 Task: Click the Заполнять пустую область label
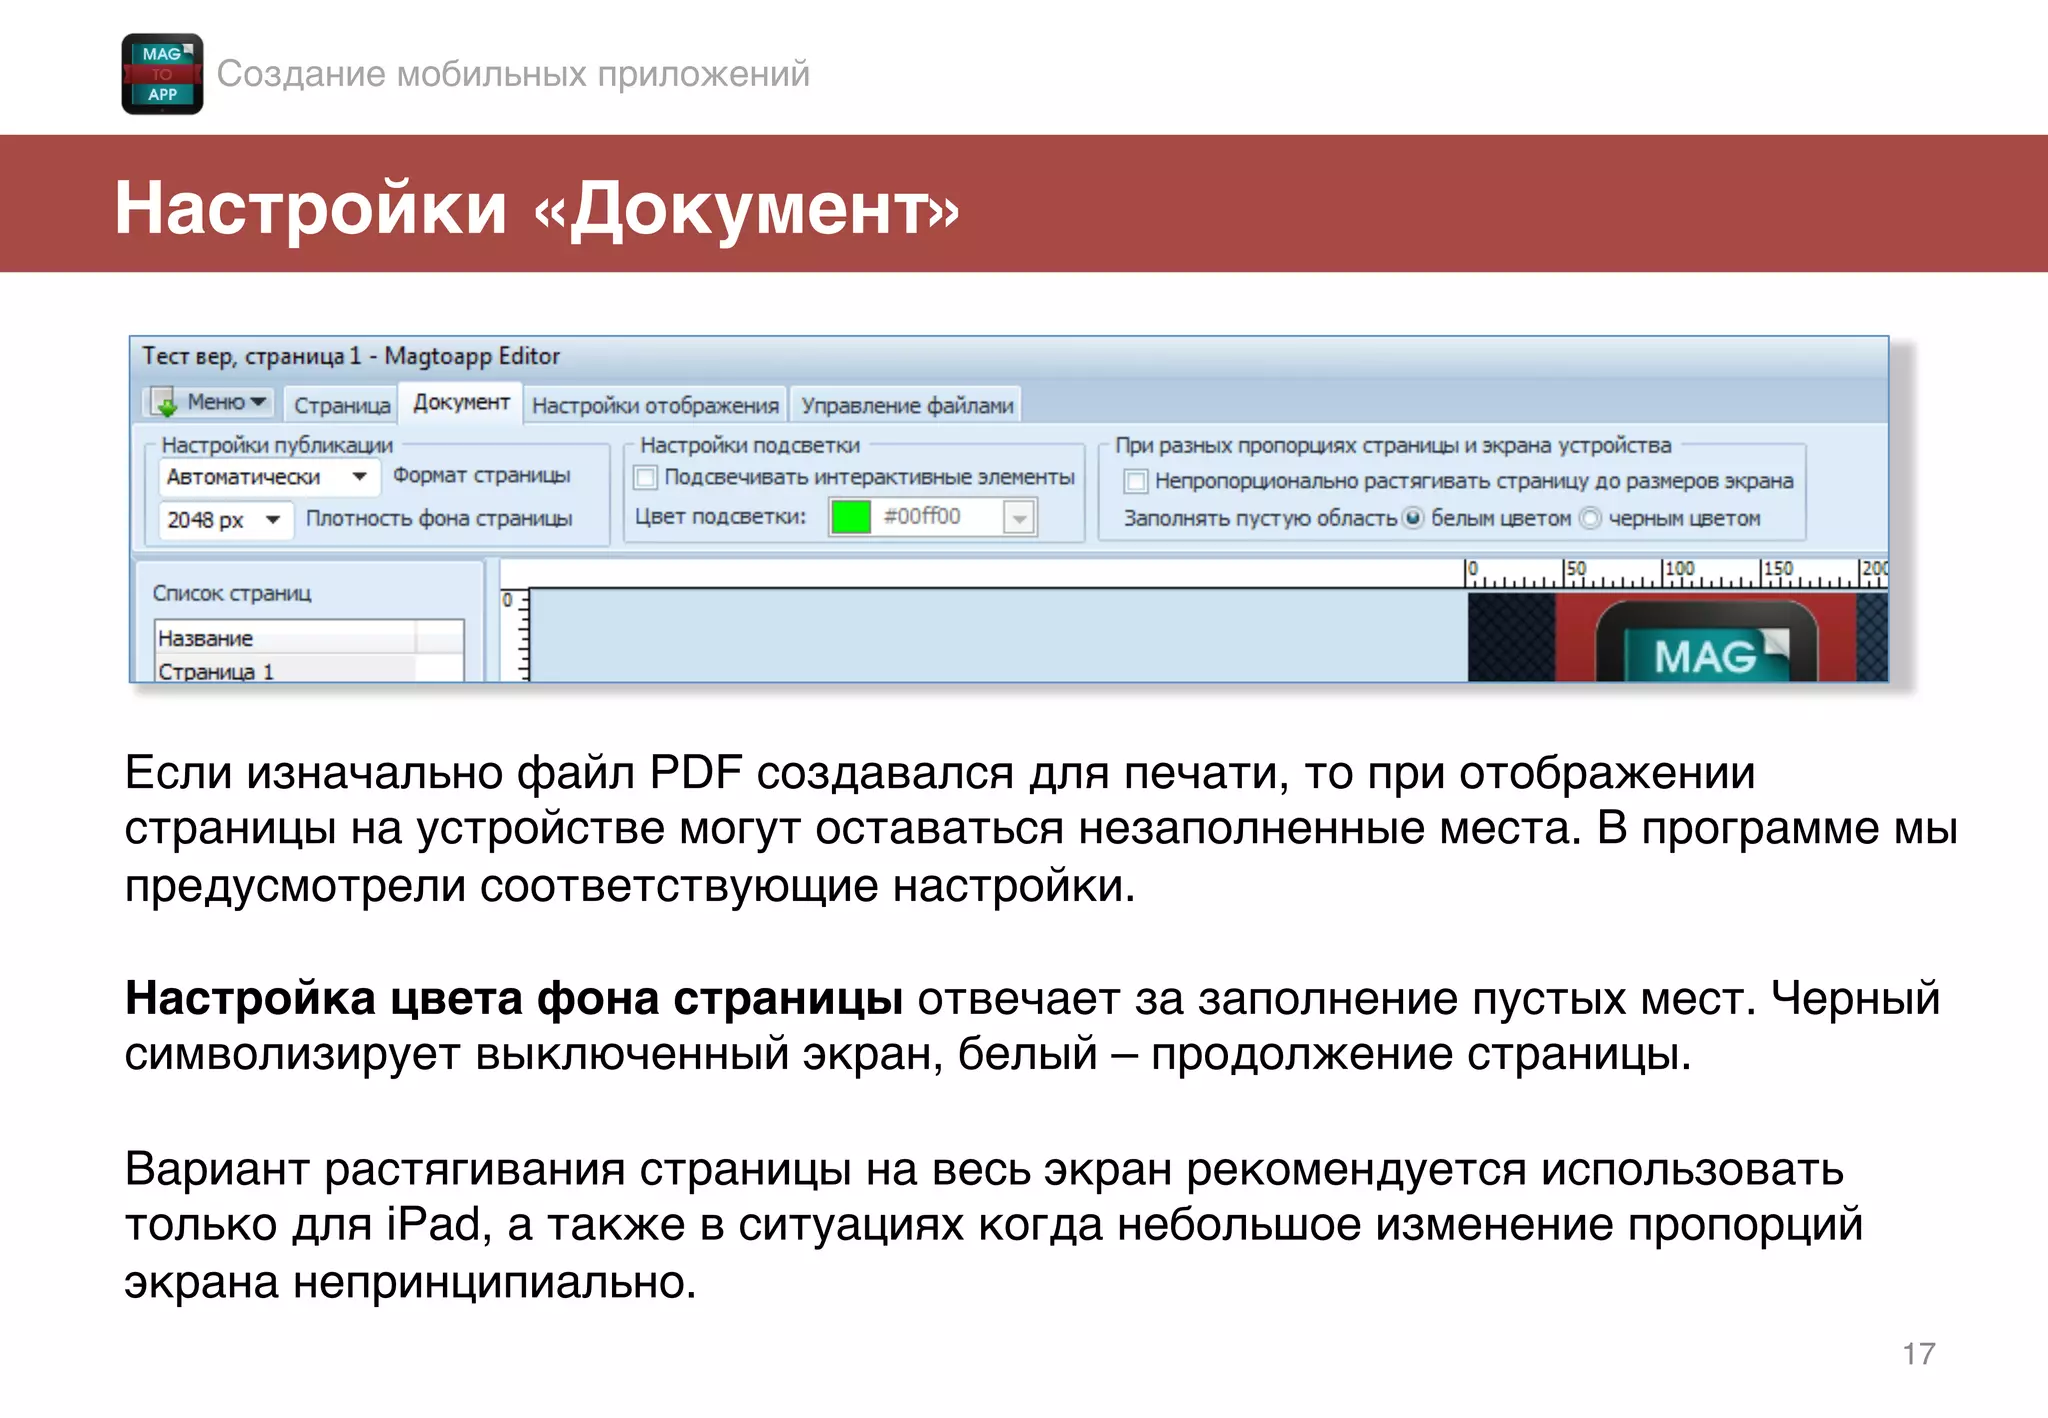coord(1260,518)
